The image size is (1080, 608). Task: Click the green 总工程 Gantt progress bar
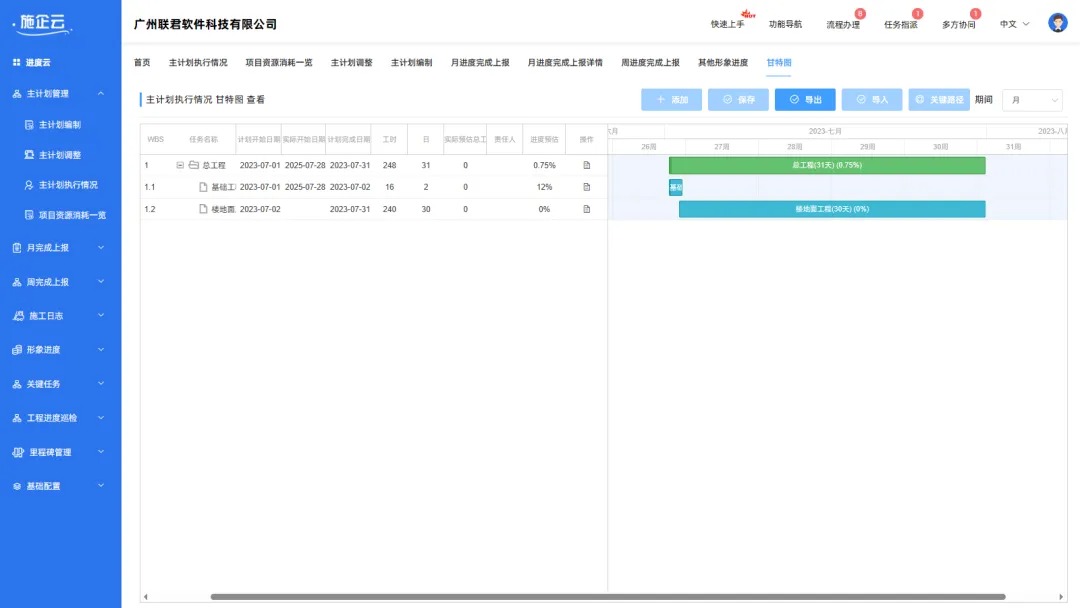pos(830,165)
